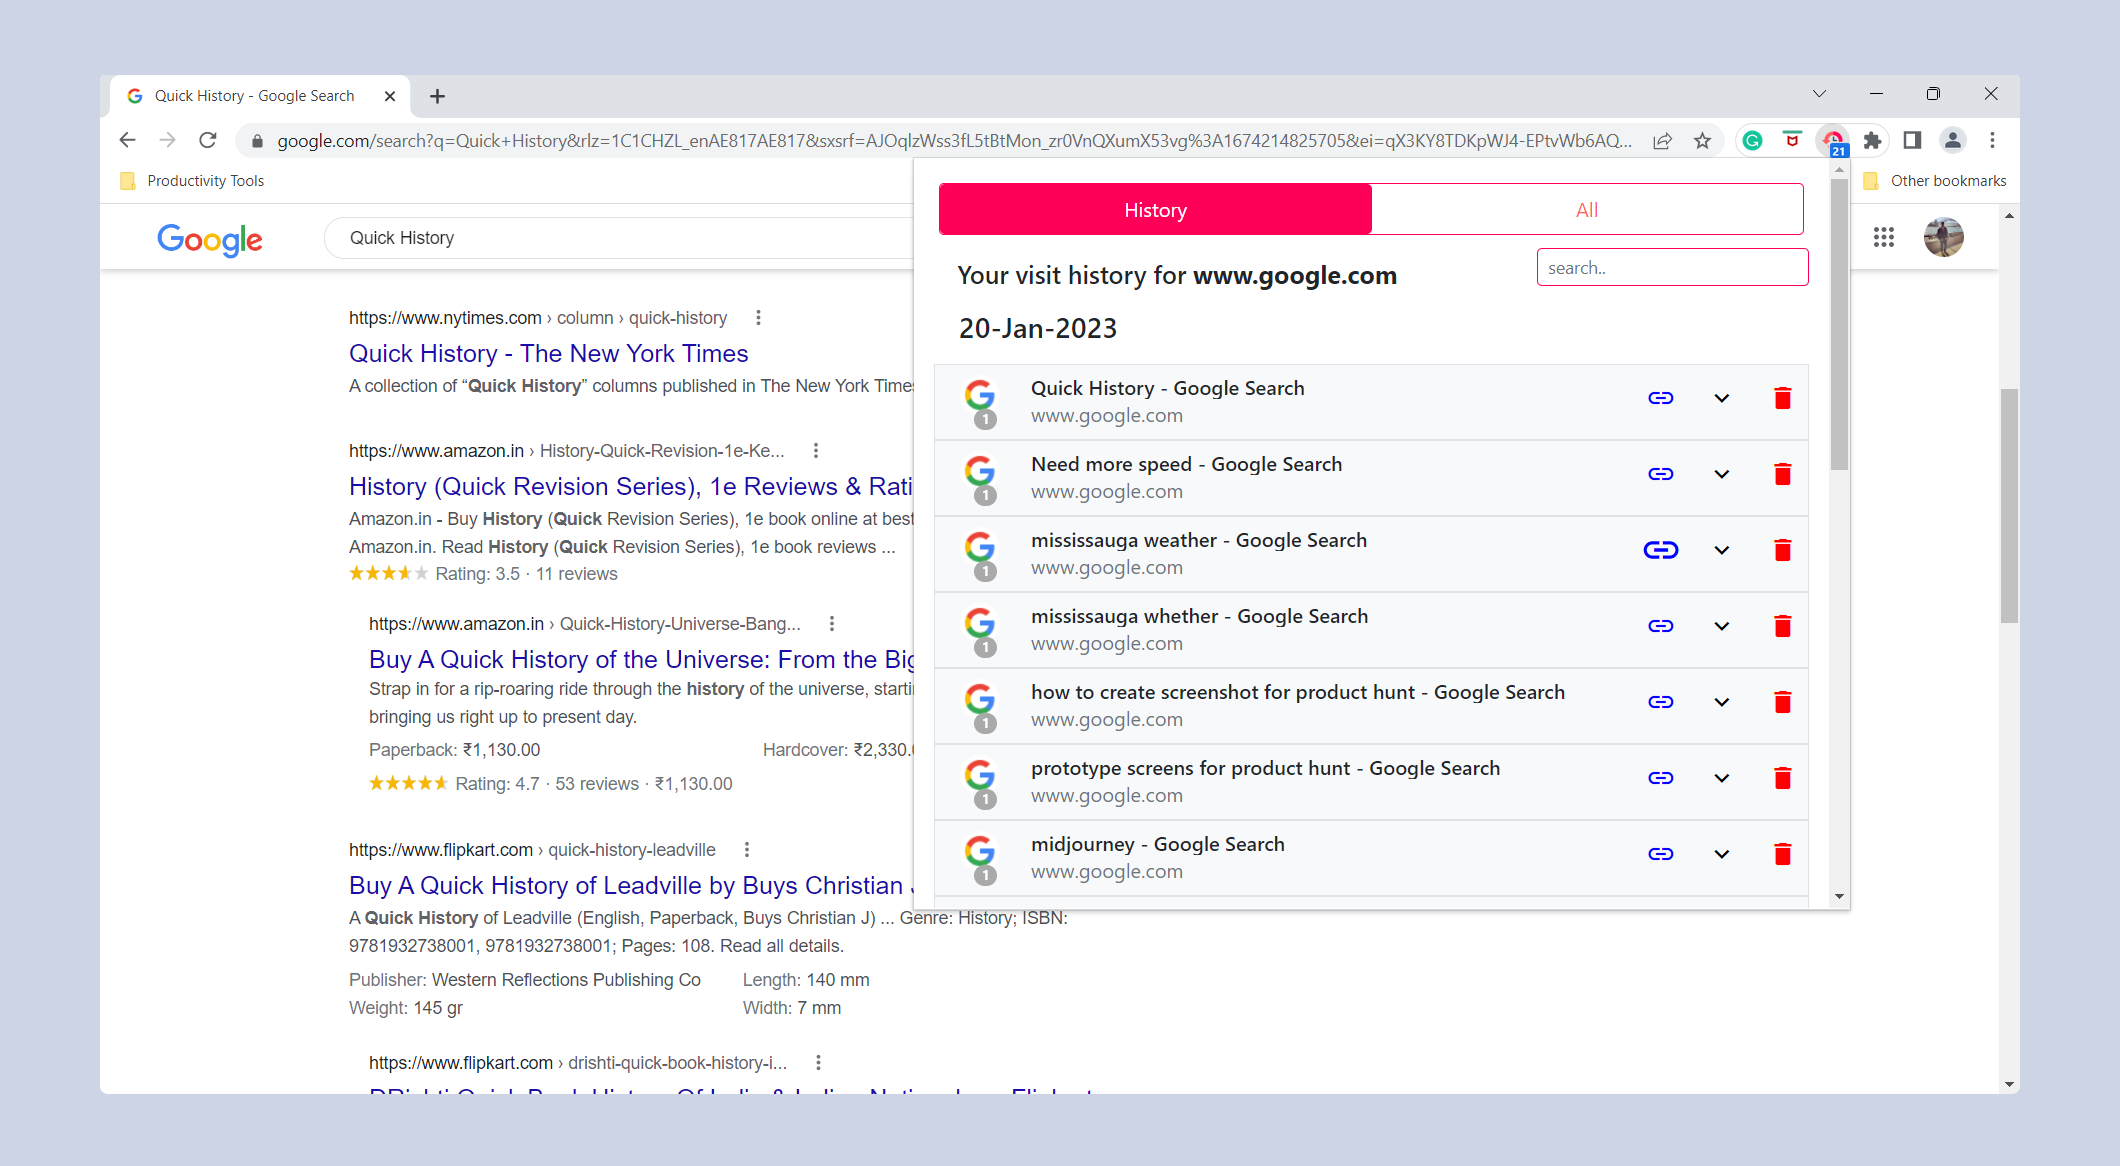
Task: Expand mississauga weather entry details
Action: tap(1721, 550)
